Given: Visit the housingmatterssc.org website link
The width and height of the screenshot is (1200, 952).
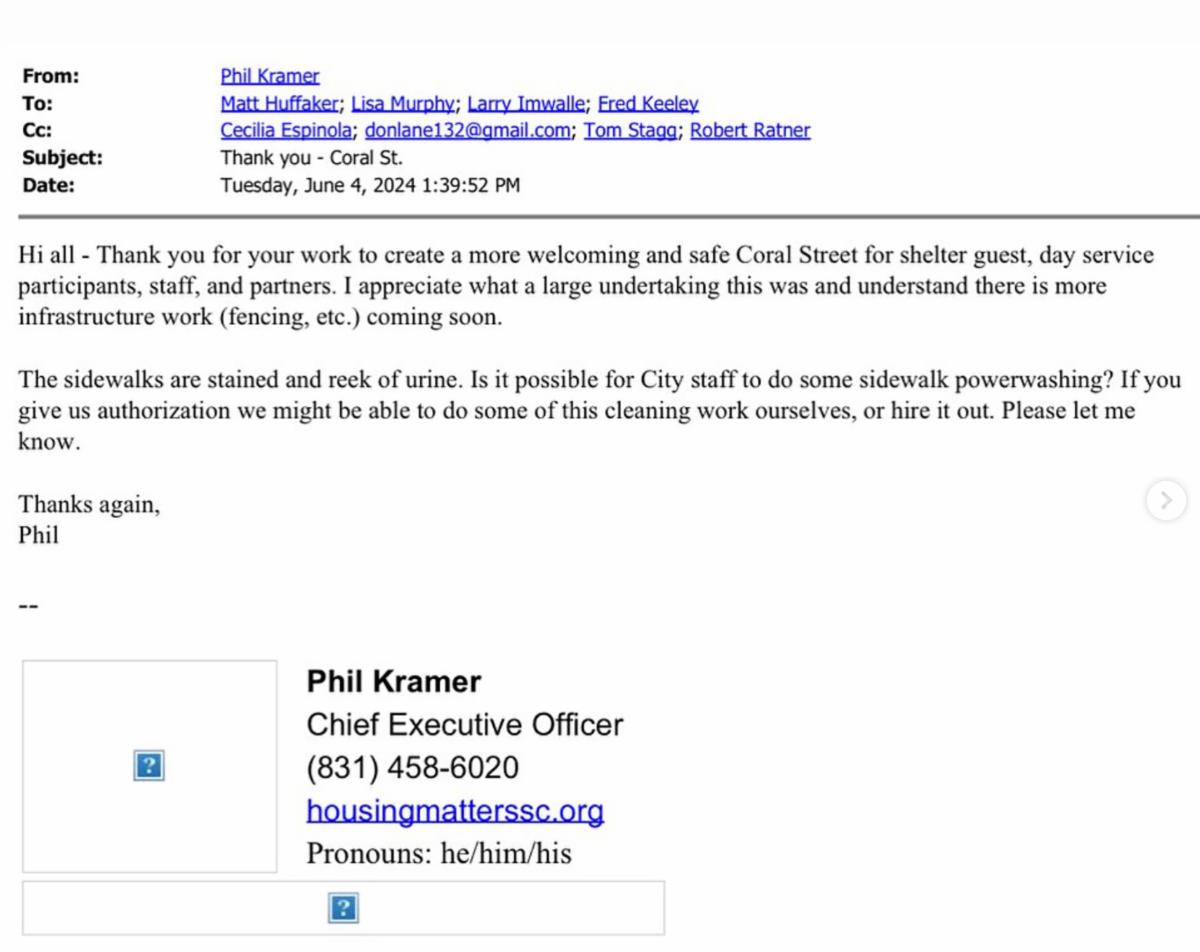Looking at the screenshot, I should tap(455, 811).
